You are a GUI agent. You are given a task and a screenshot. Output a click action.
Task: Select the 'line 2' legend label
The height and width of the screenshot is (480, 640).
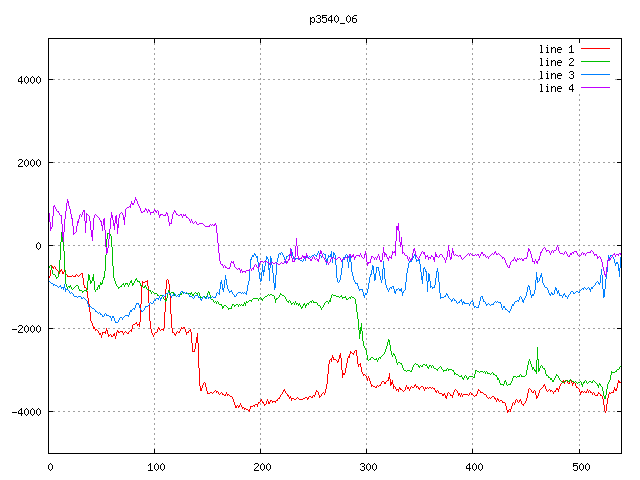[556, 62]
